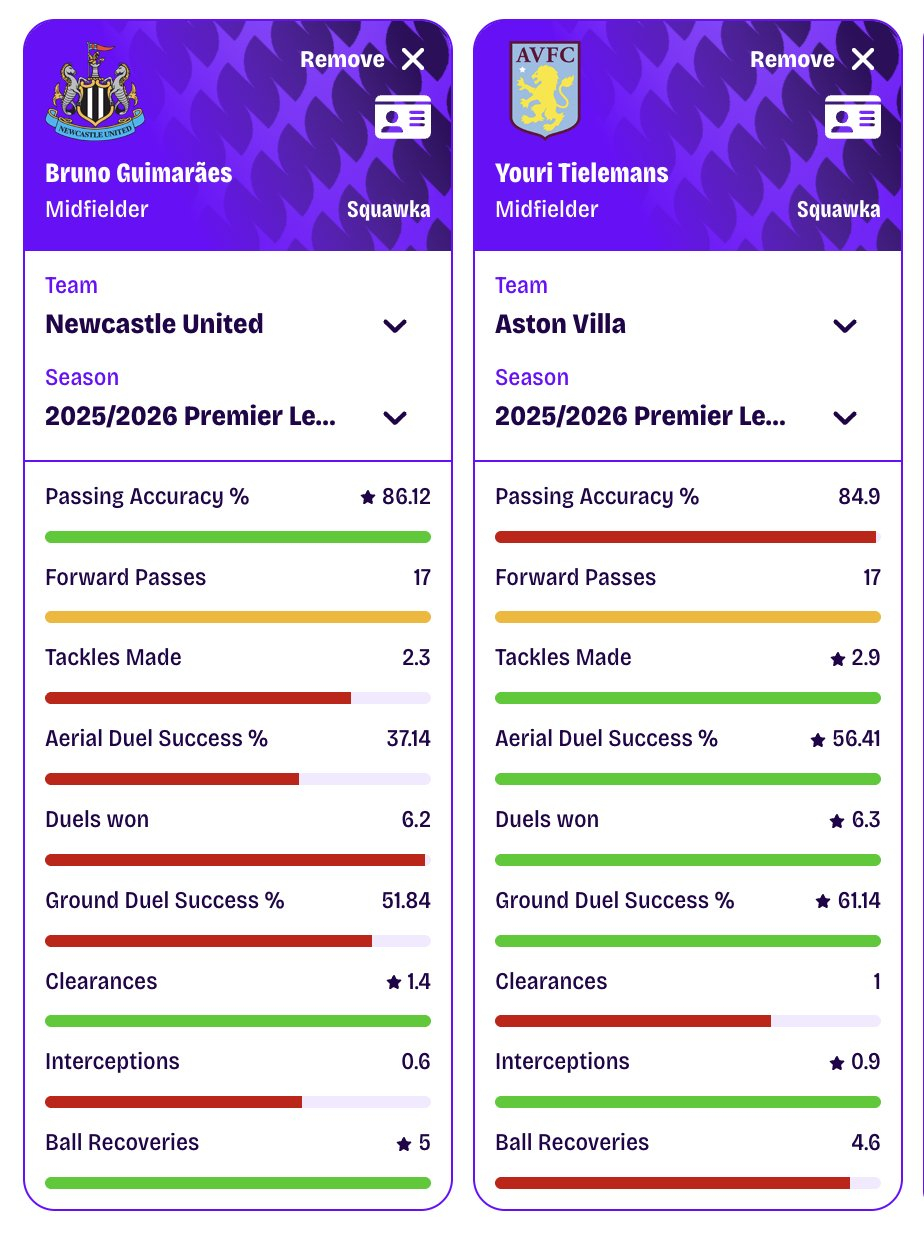Click the star icon beside Aerial Duel Success 56.41

pos(818,740)
